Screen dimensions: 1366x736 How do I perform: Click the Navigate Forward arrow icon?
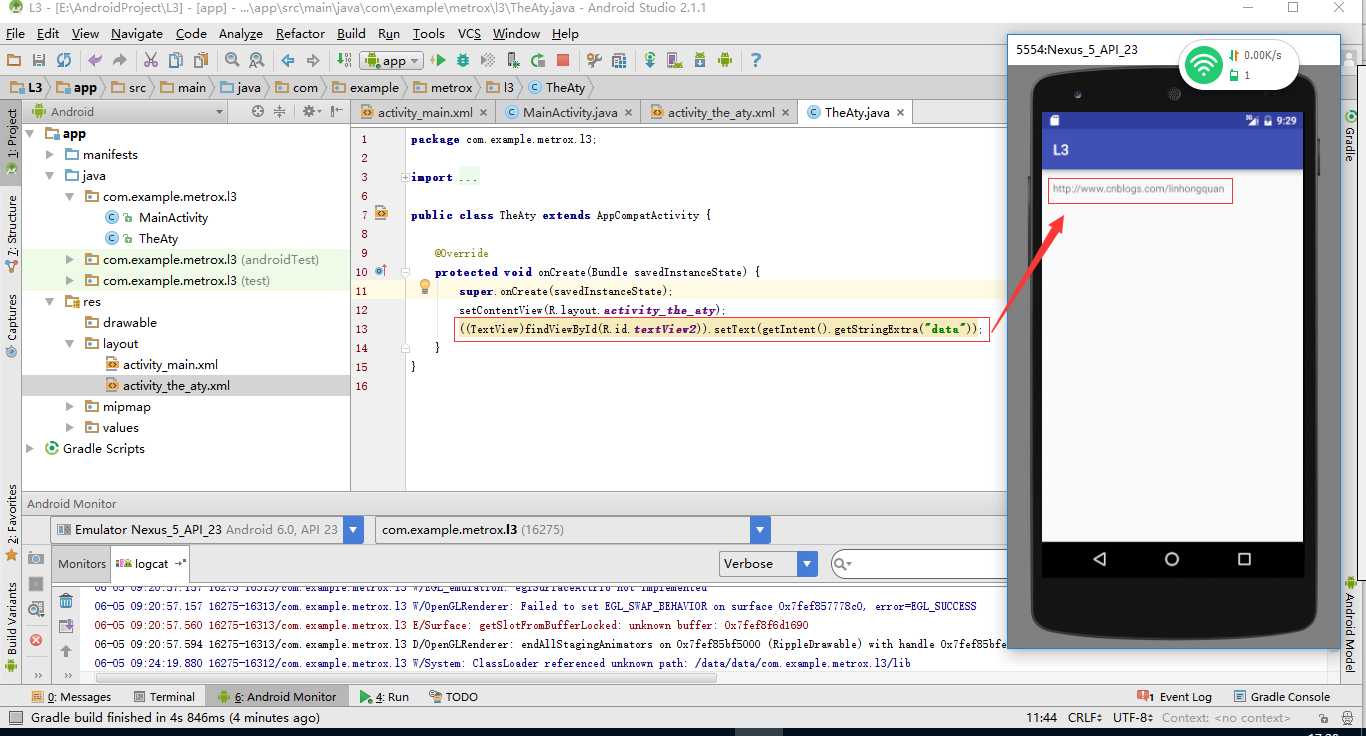[x=313, y=60]
